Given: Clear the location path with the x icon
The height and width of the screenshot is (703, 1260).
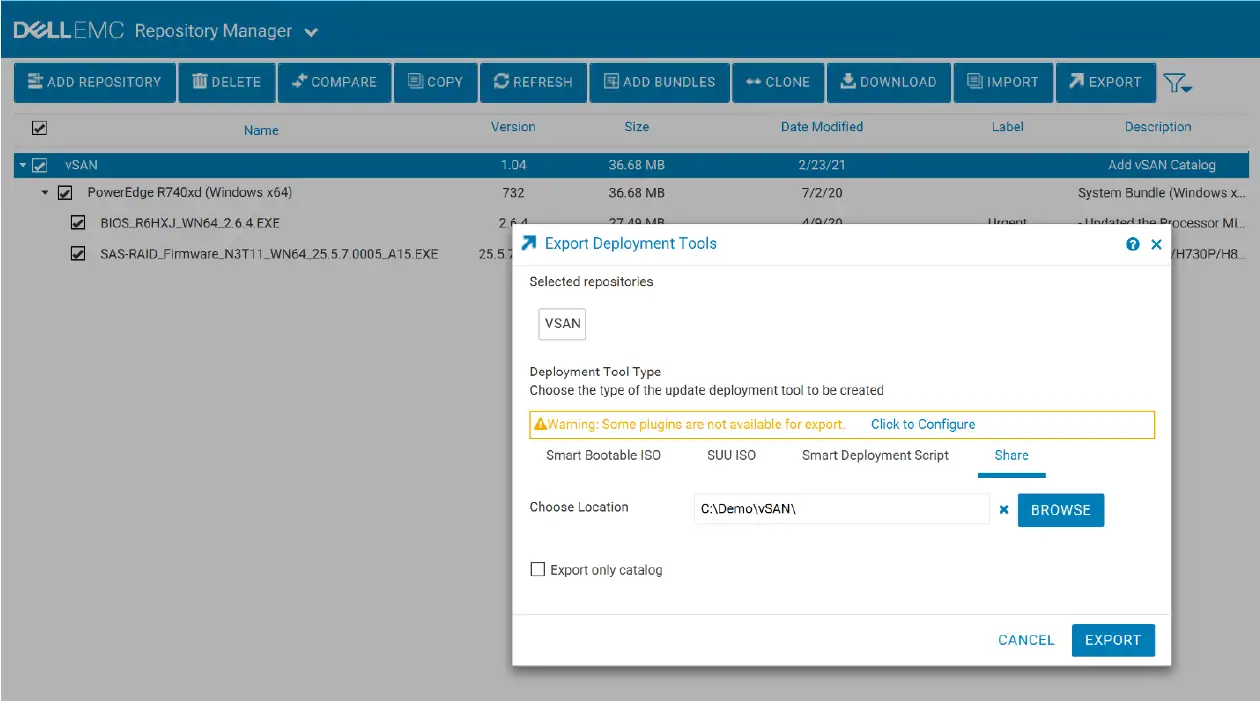Looking at the screenshot, I should pos(1004,510).
